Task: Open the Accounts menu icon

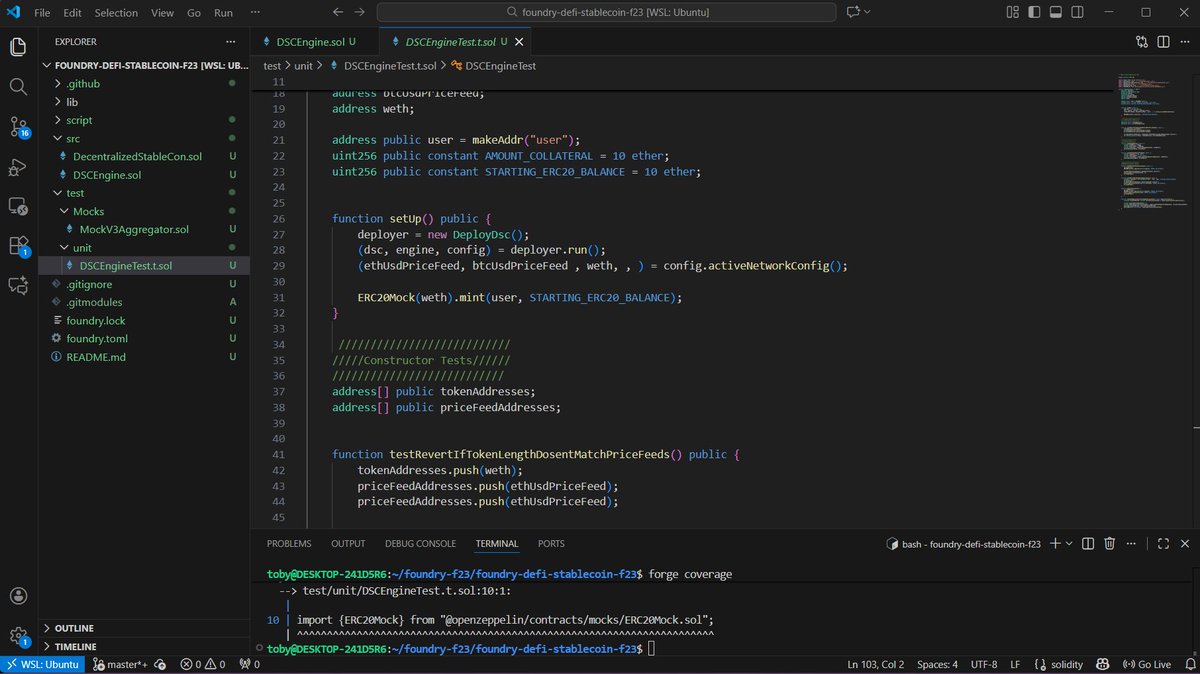Action: 18,596
